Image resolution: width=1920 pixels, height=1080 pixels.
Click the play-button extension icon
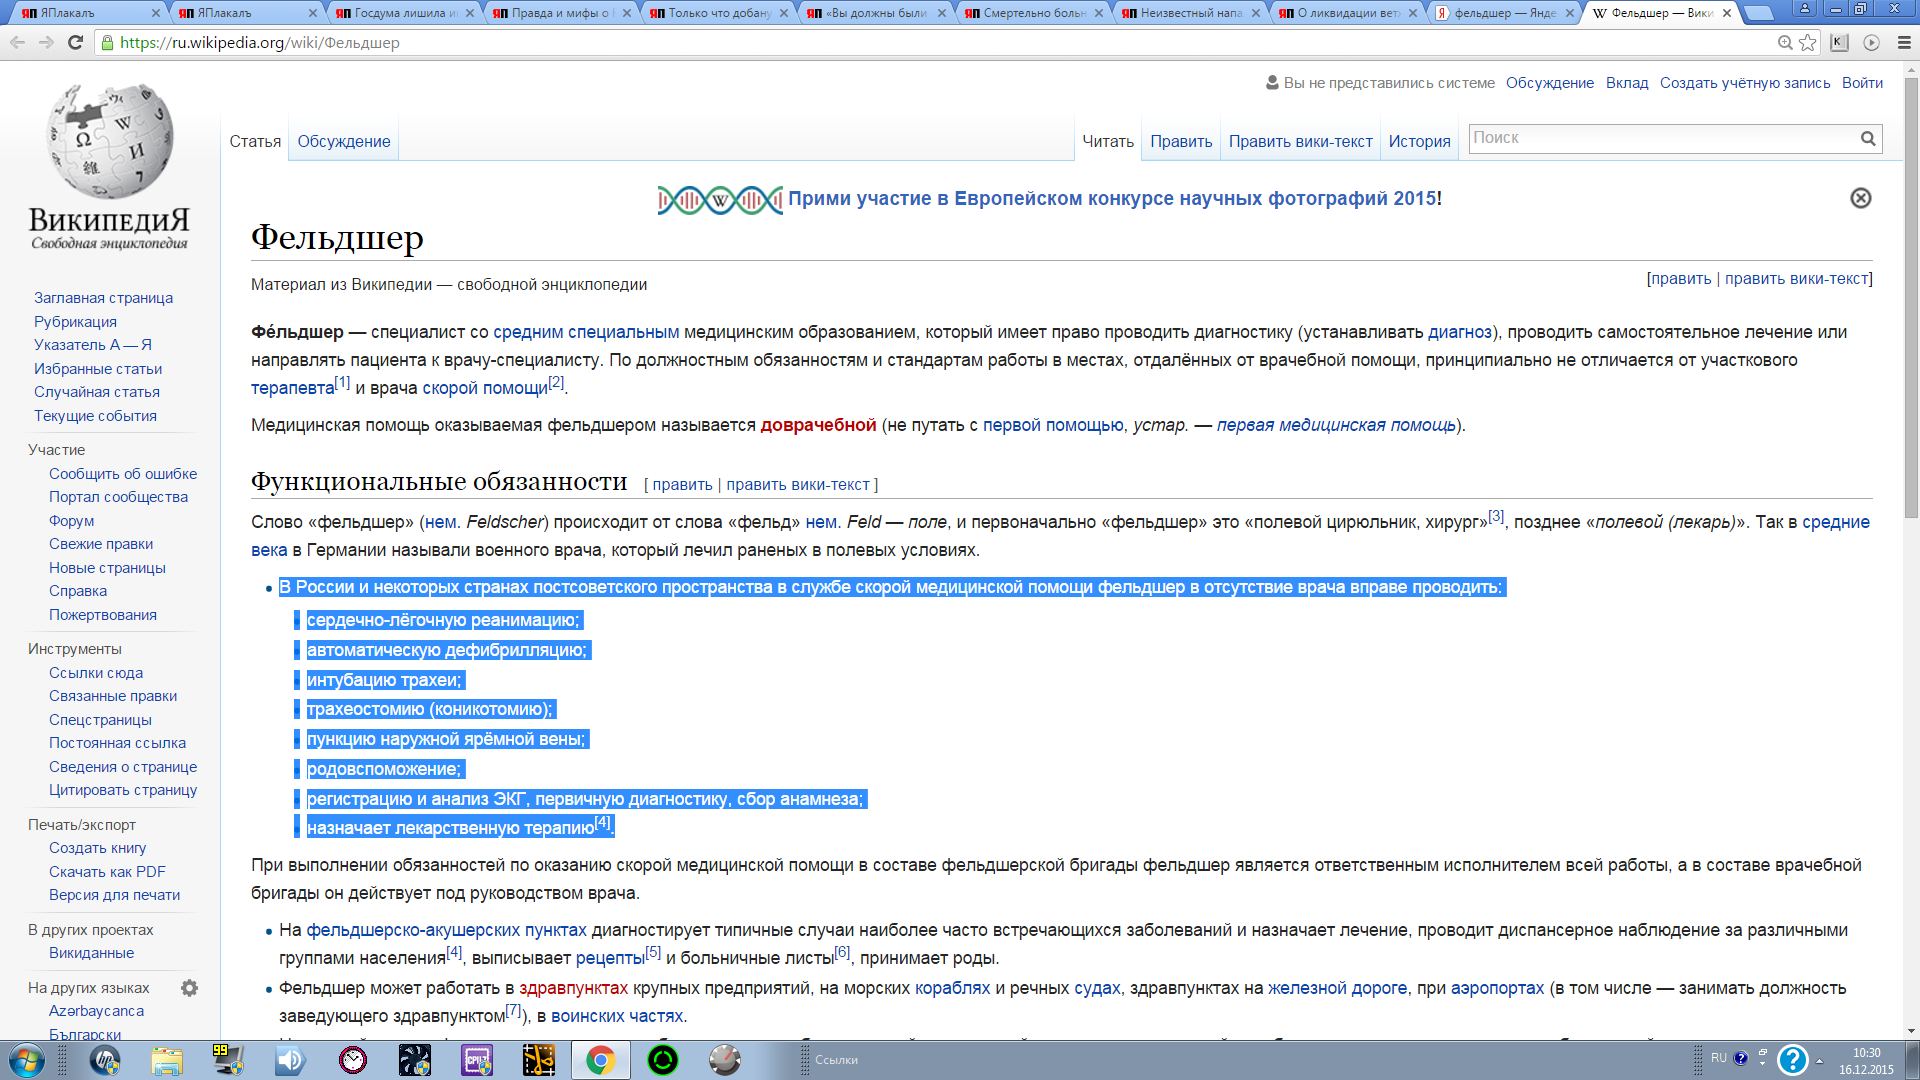click(1871, 43)
